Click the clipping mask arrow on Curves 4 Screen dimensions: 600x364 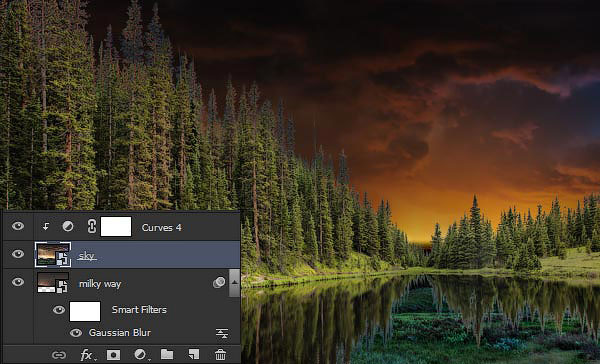pos(46,227)
